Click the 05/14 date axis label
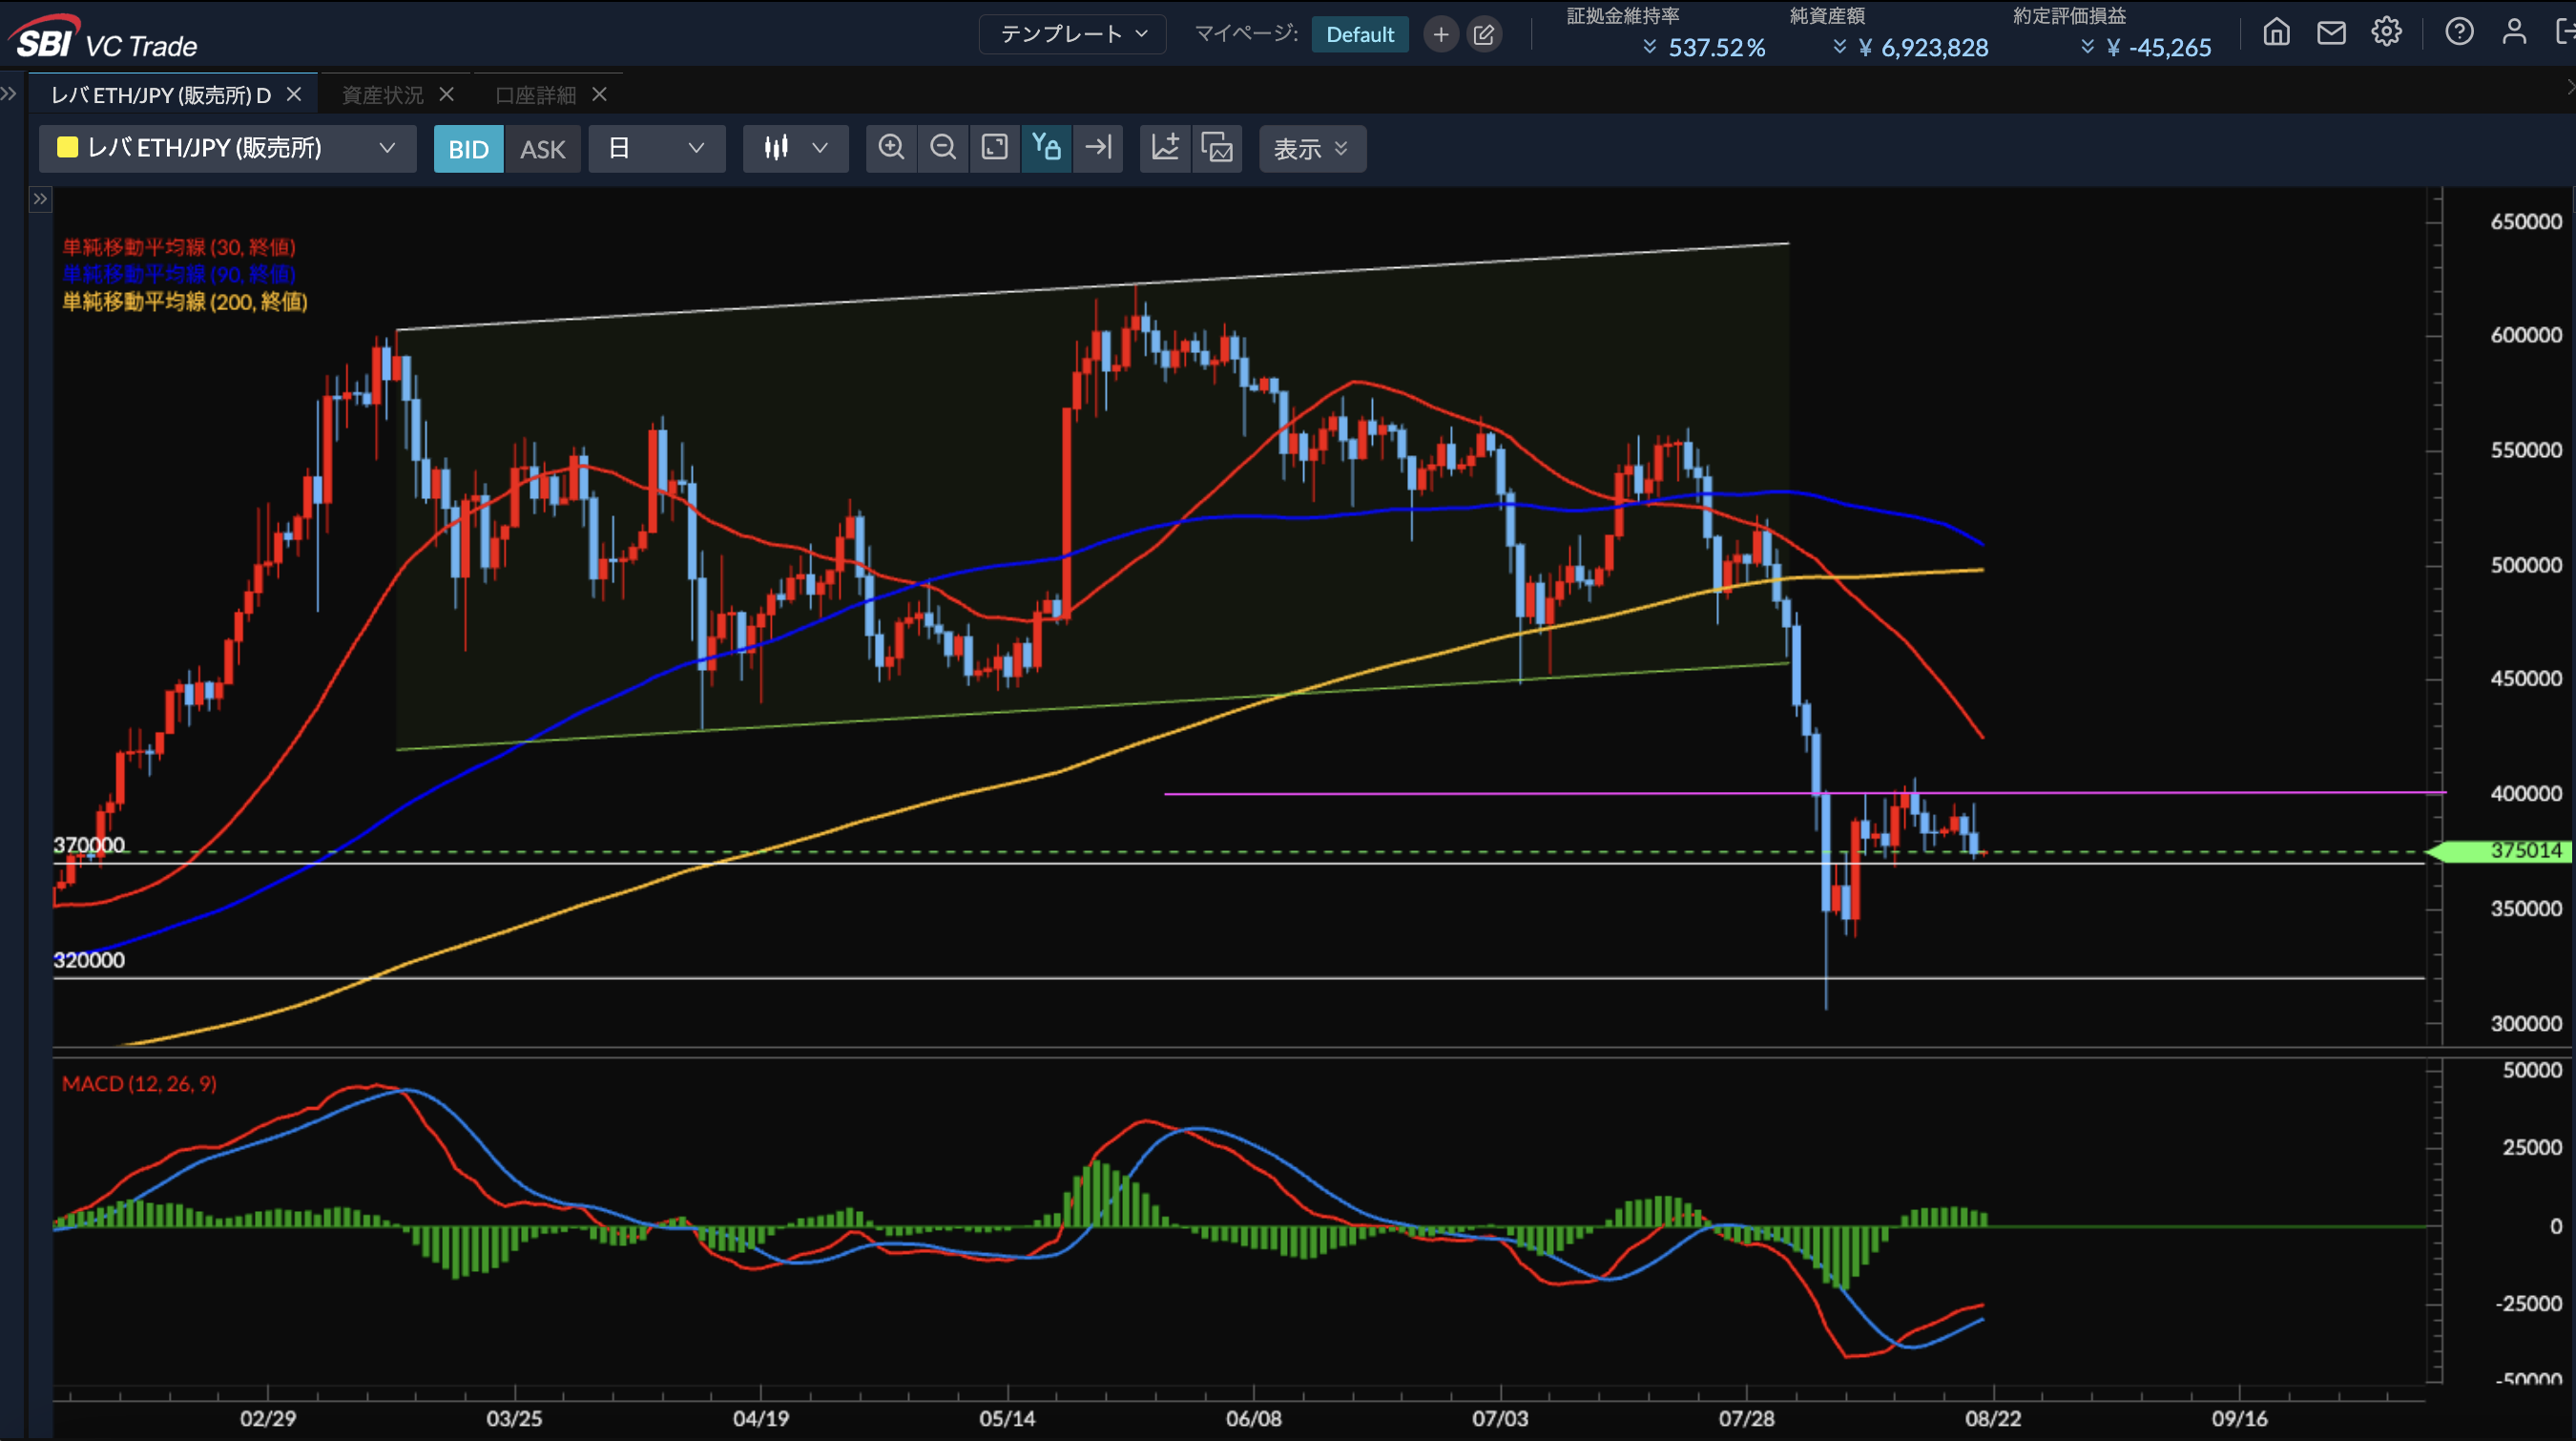The height and width of the screenshot is (1441, 2576). [1007, 1418]
